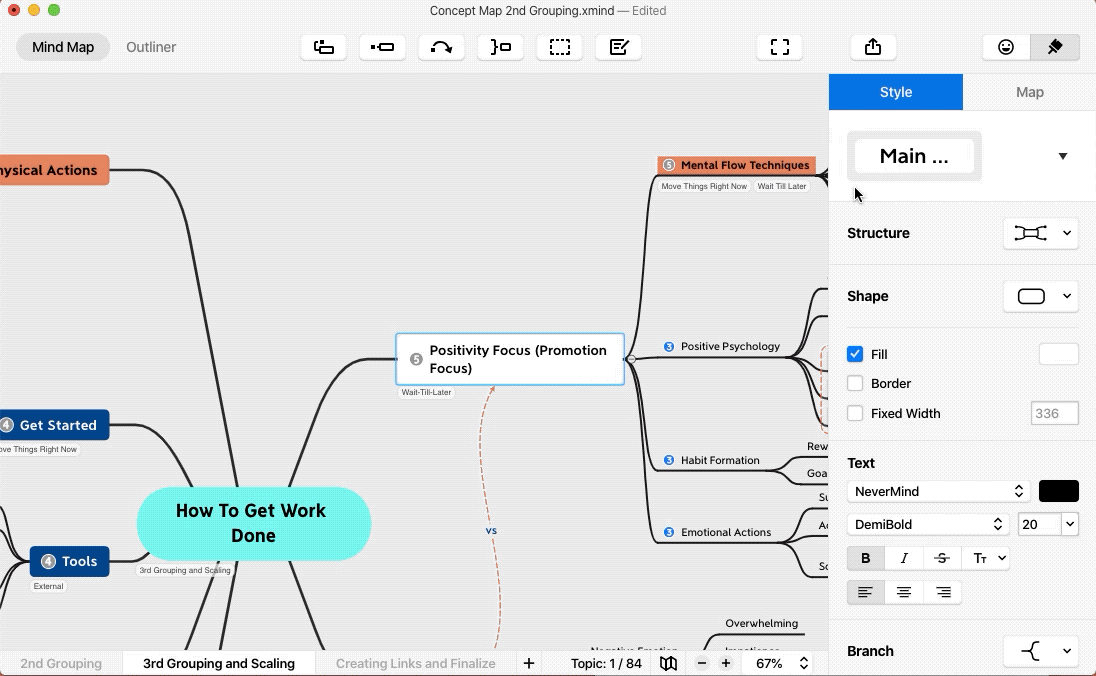
Task: Enter ZEN mode via the frame icon
Action: pos(779,46)
